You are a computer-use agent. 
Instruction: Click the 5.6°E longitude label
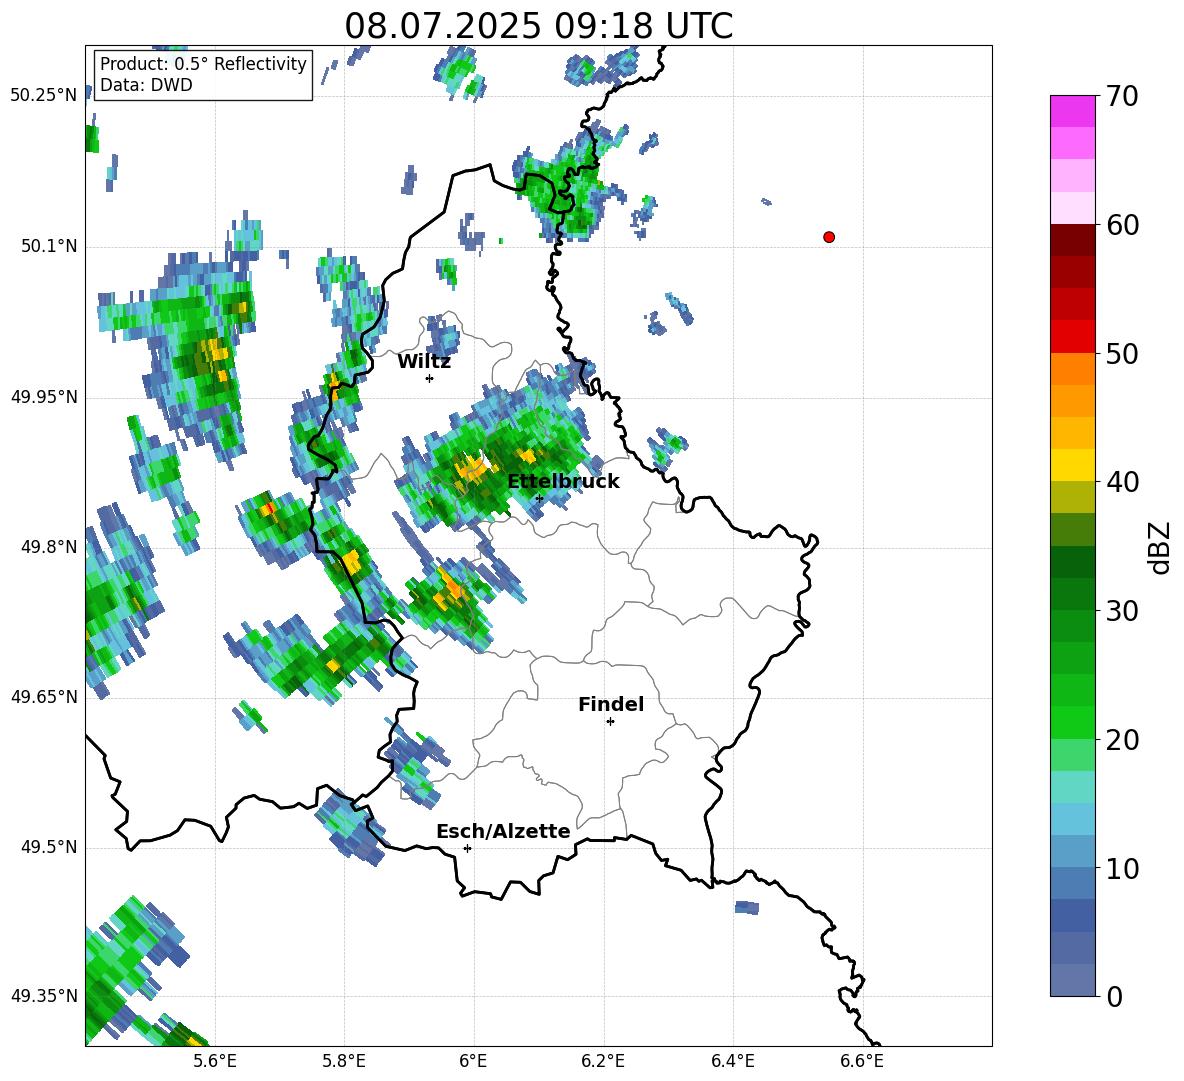click(x=215, y=1061)
